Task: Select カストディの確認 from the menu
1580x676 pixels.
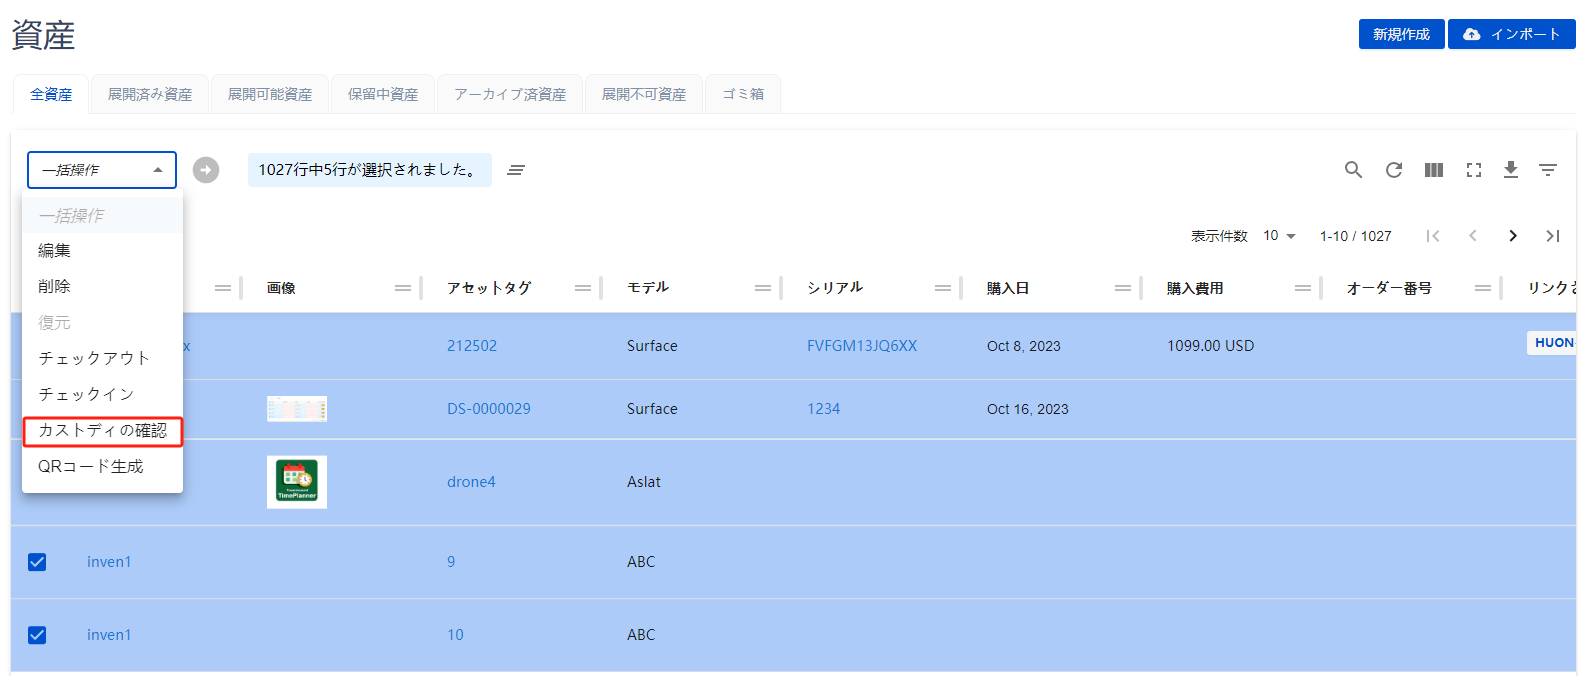Action: click(x=102, y=431)
